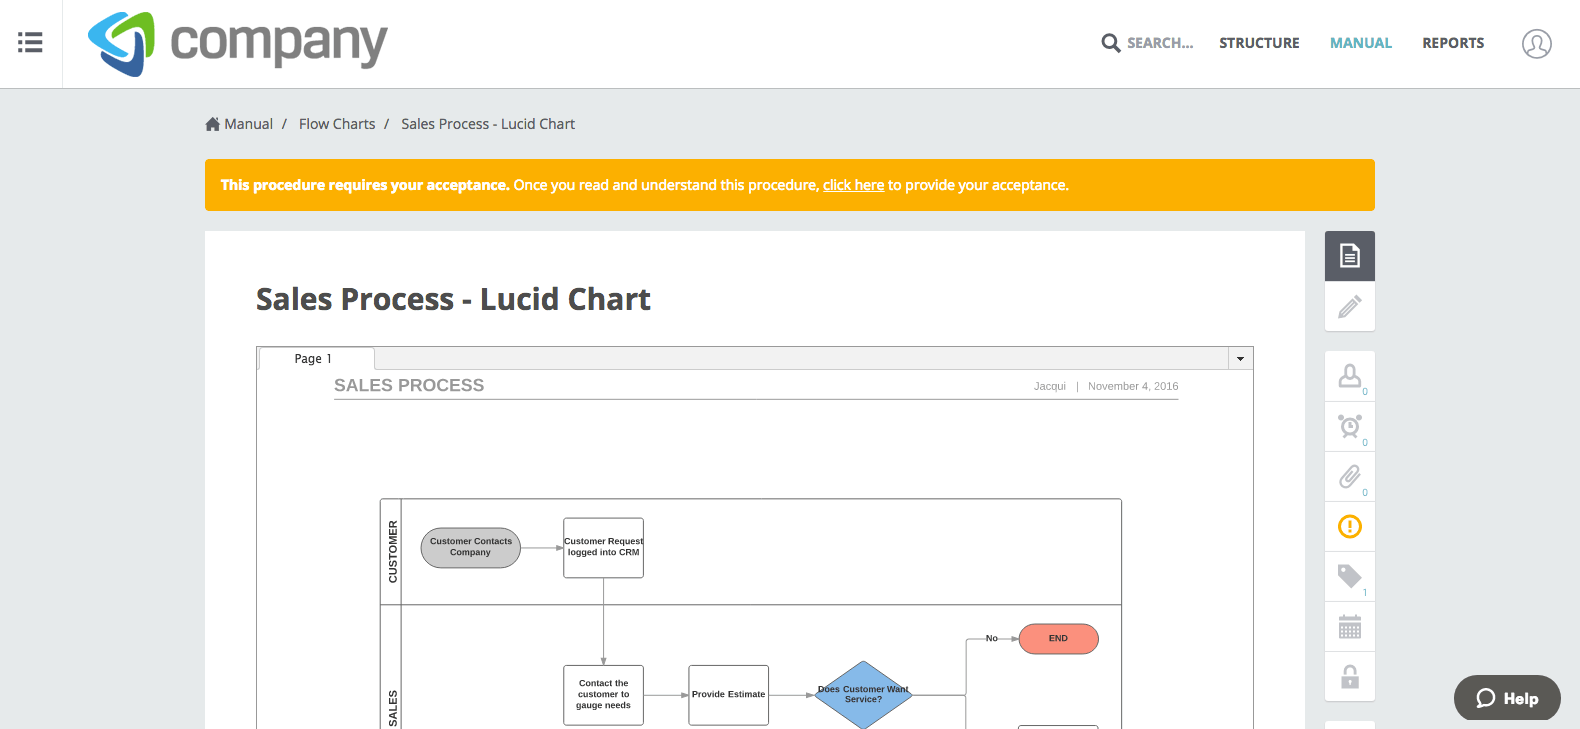Click Sales Process - Lucid Chart breadcrumb
Viewport: 1580px width, 729px height.
[x=488, y=124]
